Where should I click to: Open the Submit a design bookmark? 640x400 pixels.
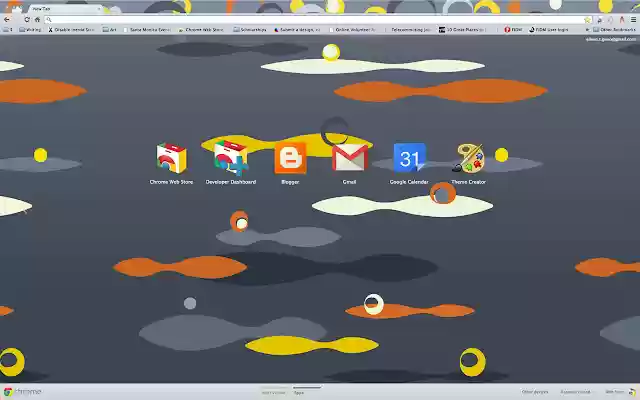(x=297, y=30)
